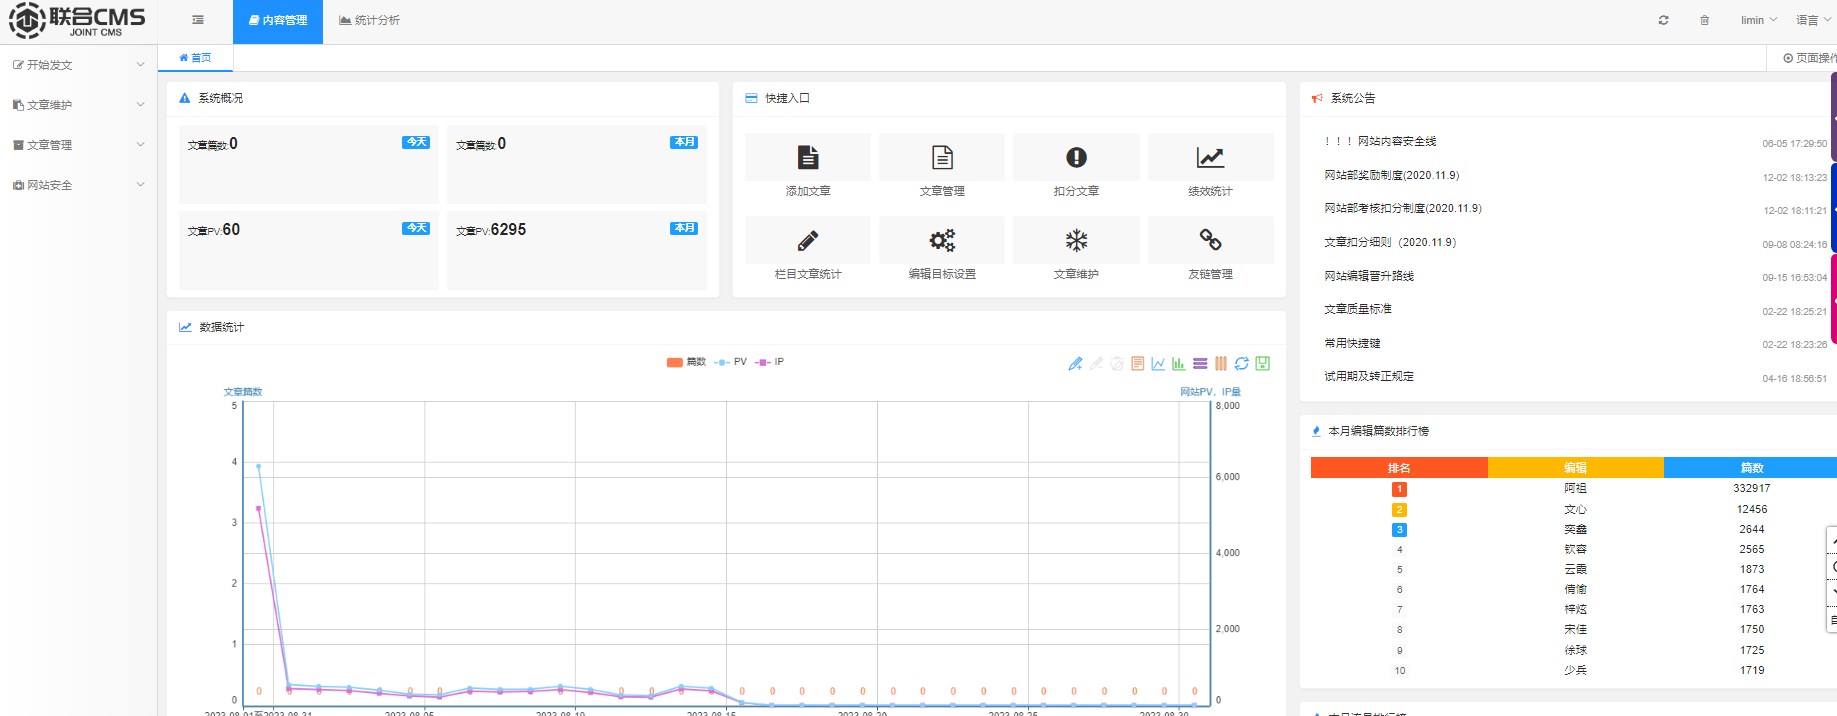Open announcement 试用期及转正规定

(1369, 376)
